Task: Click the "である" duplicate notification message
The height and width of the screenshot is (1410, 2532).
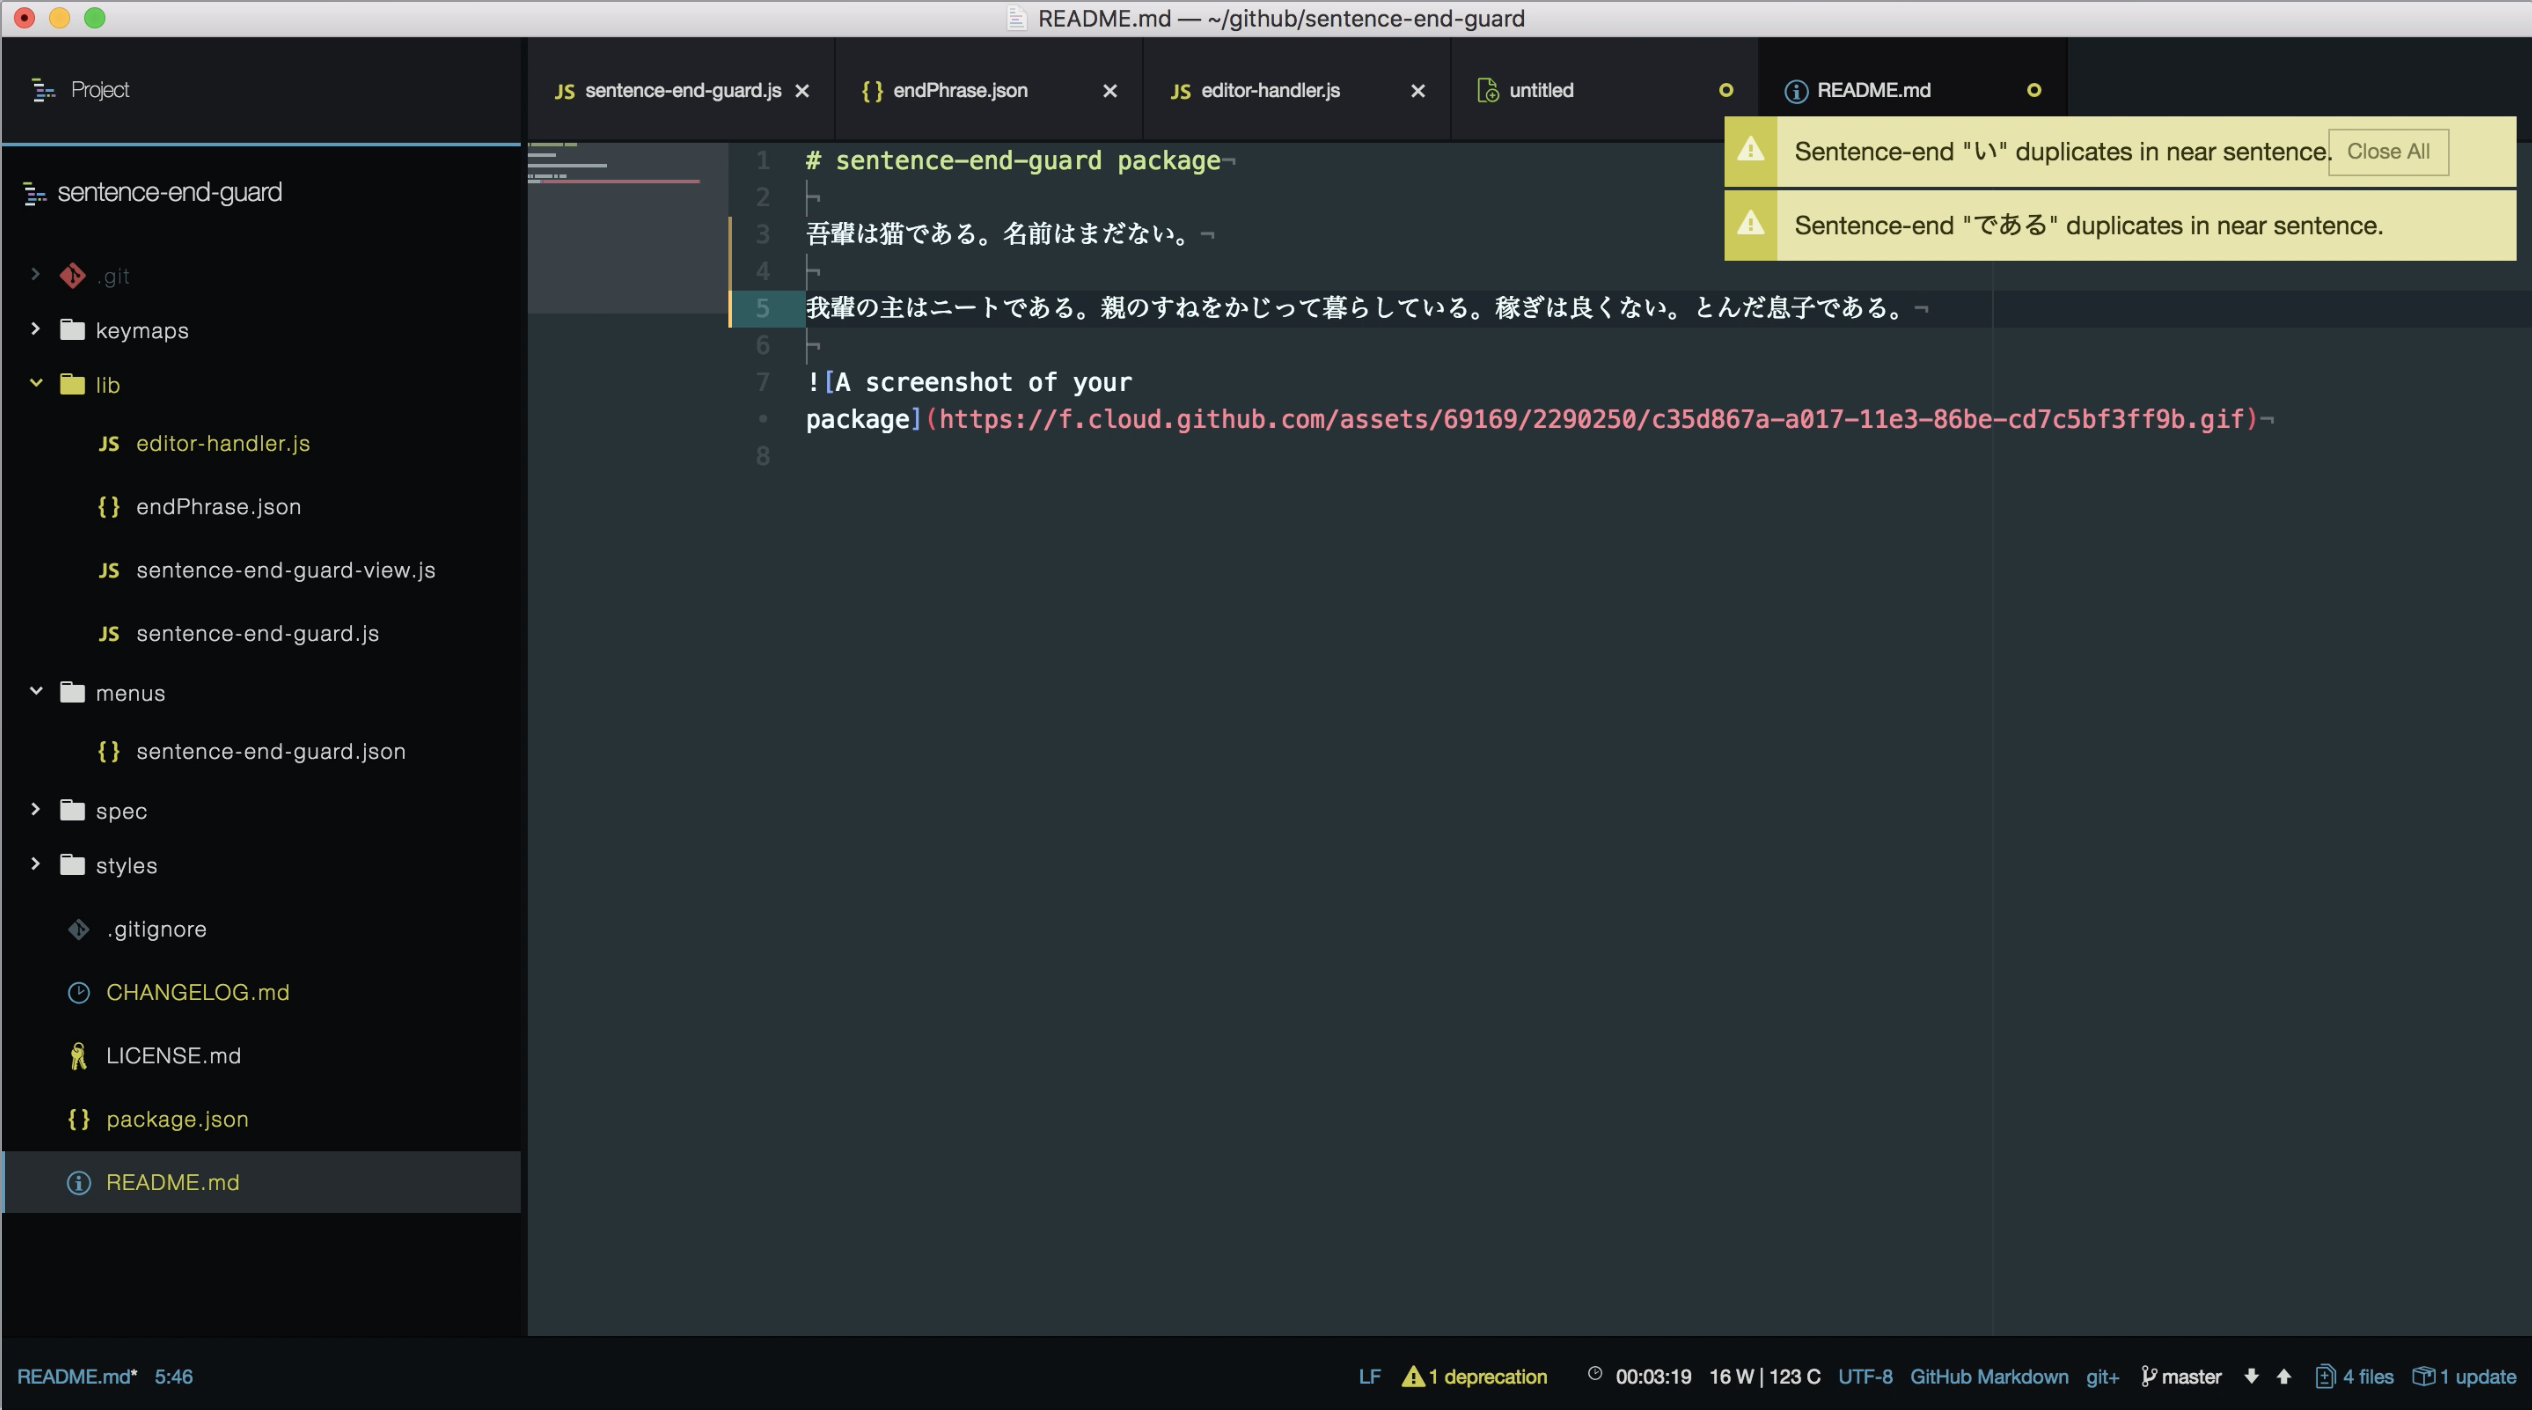Action: pyautogui.click(x=2088, y=226)
